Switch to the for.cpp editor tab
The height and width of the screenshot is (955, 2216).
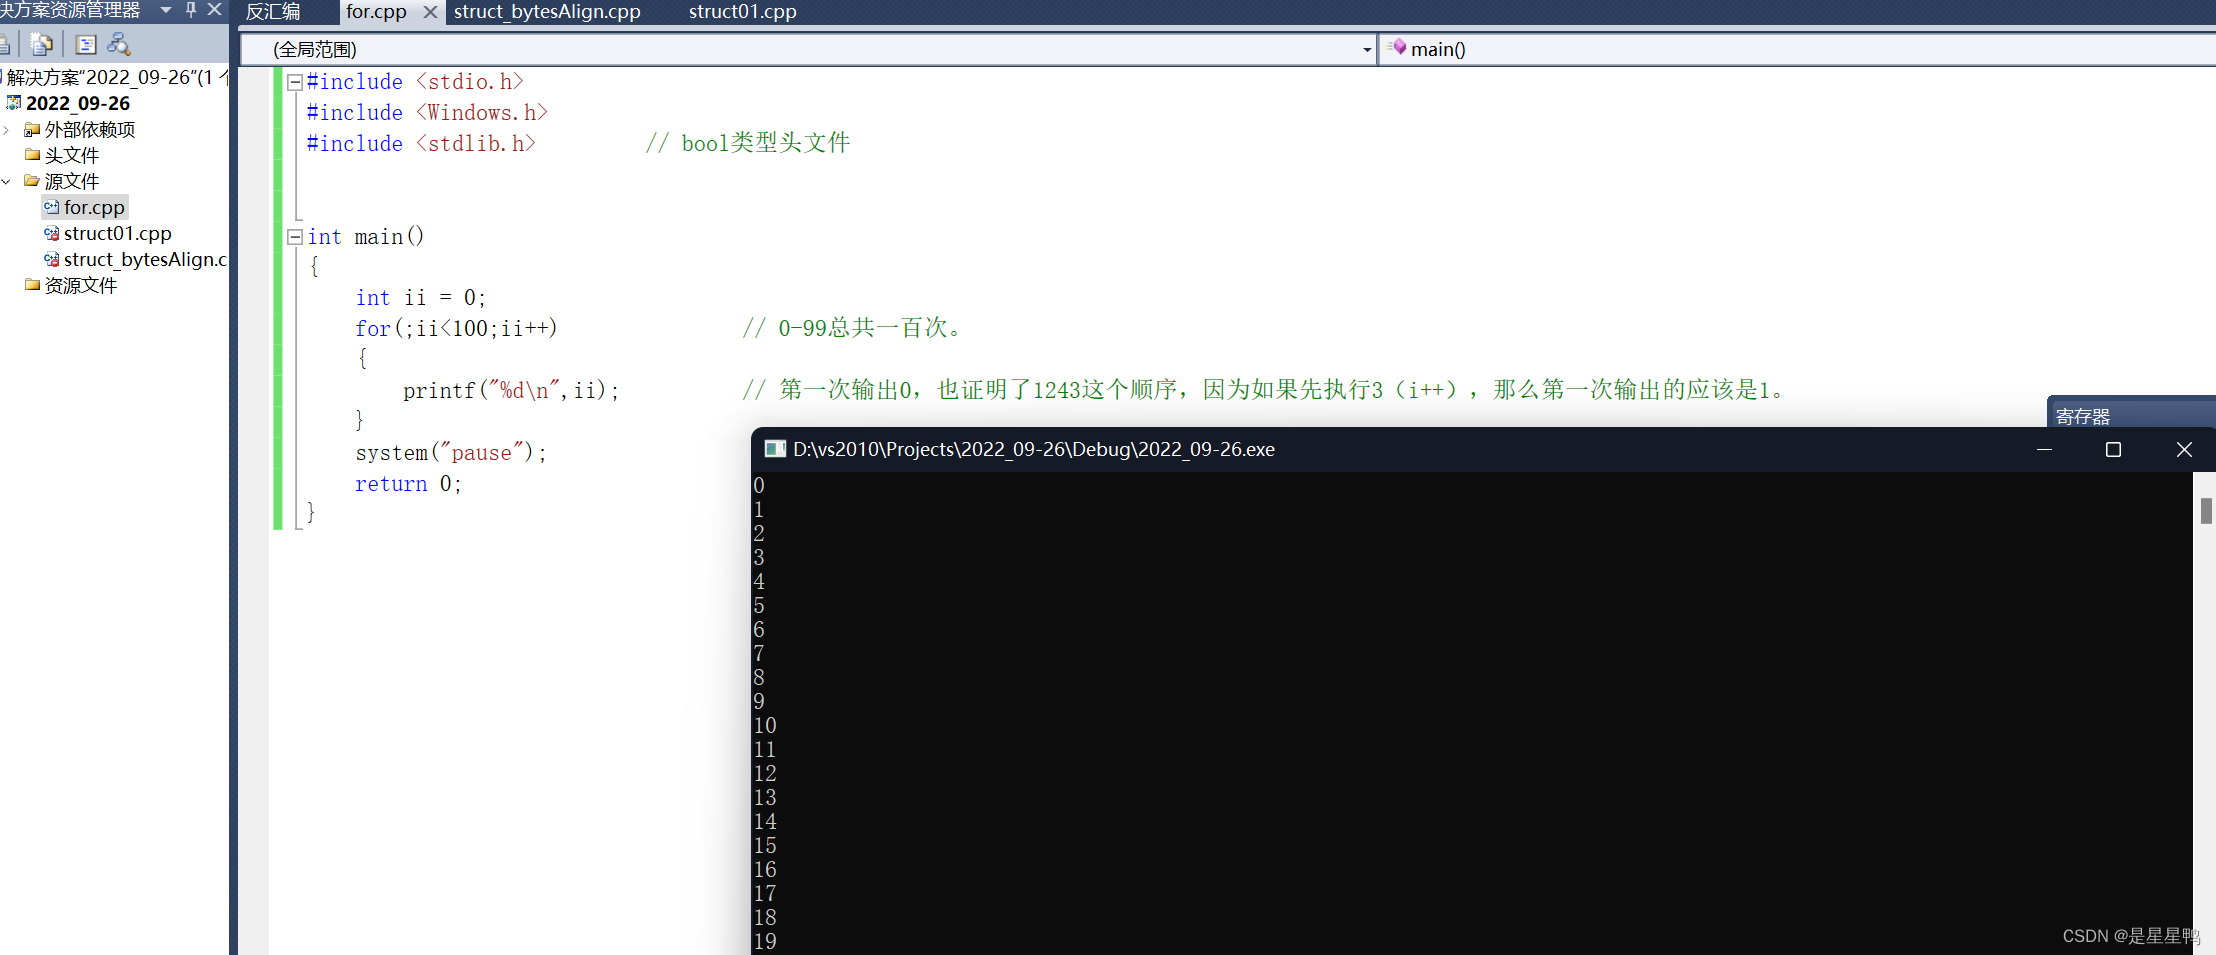click(376, 12)
